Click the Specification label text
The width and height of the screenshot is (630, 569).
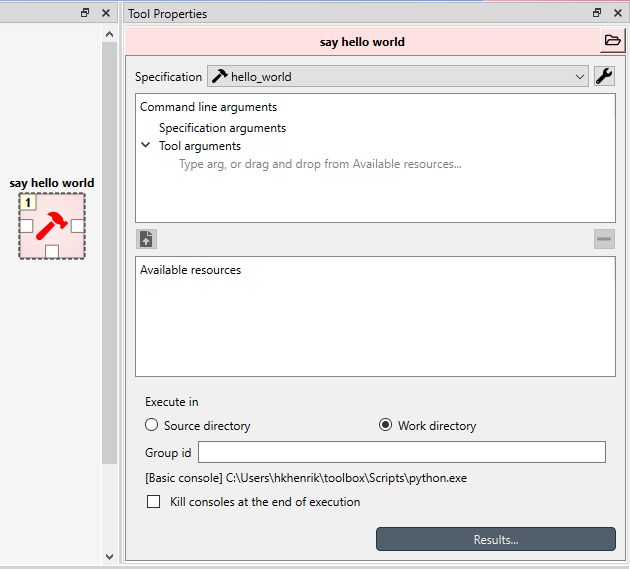pos(168,76)
